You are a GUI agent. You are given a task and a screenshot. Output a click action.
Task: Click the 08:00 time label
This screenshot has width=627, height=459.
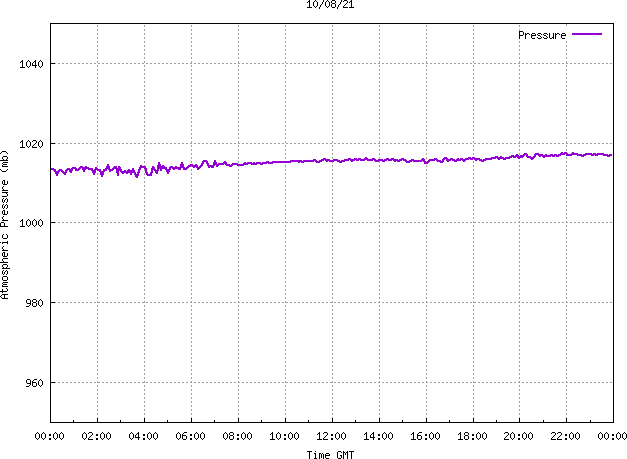coord(238,436)
